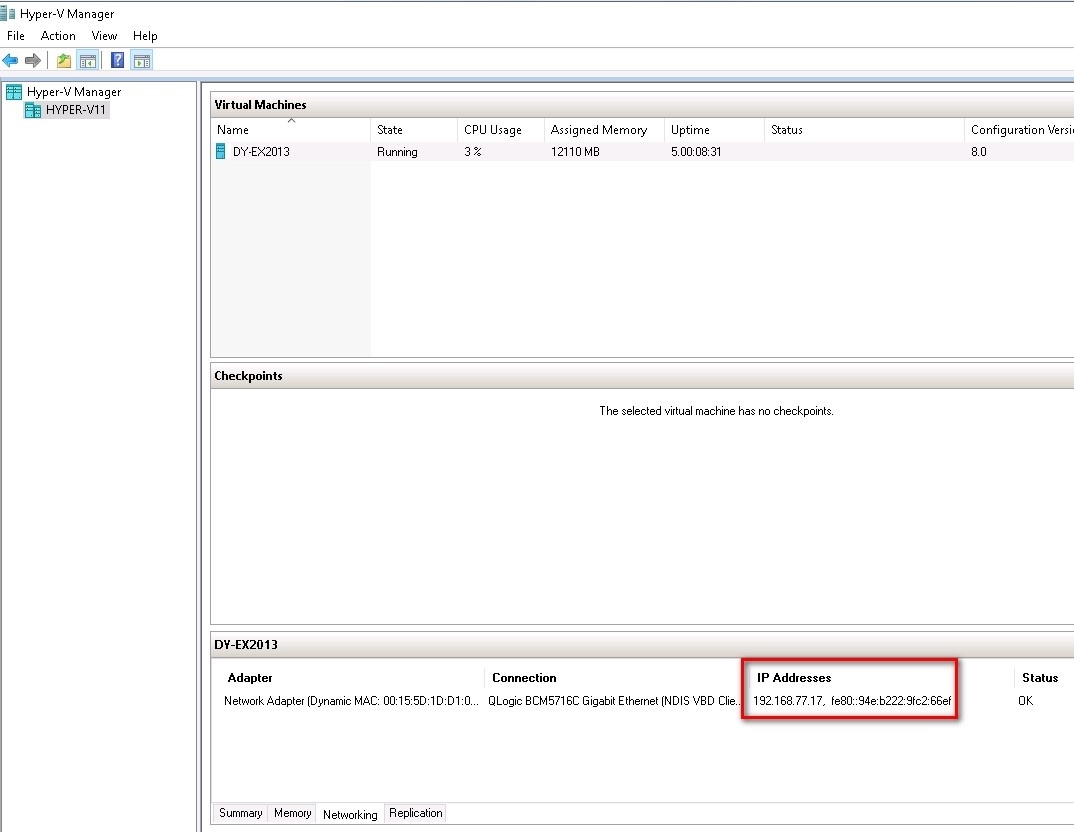1074x832 pixels.
Task: Toggle the Show/Hide Action Pane icon
Action: point(141,61)
